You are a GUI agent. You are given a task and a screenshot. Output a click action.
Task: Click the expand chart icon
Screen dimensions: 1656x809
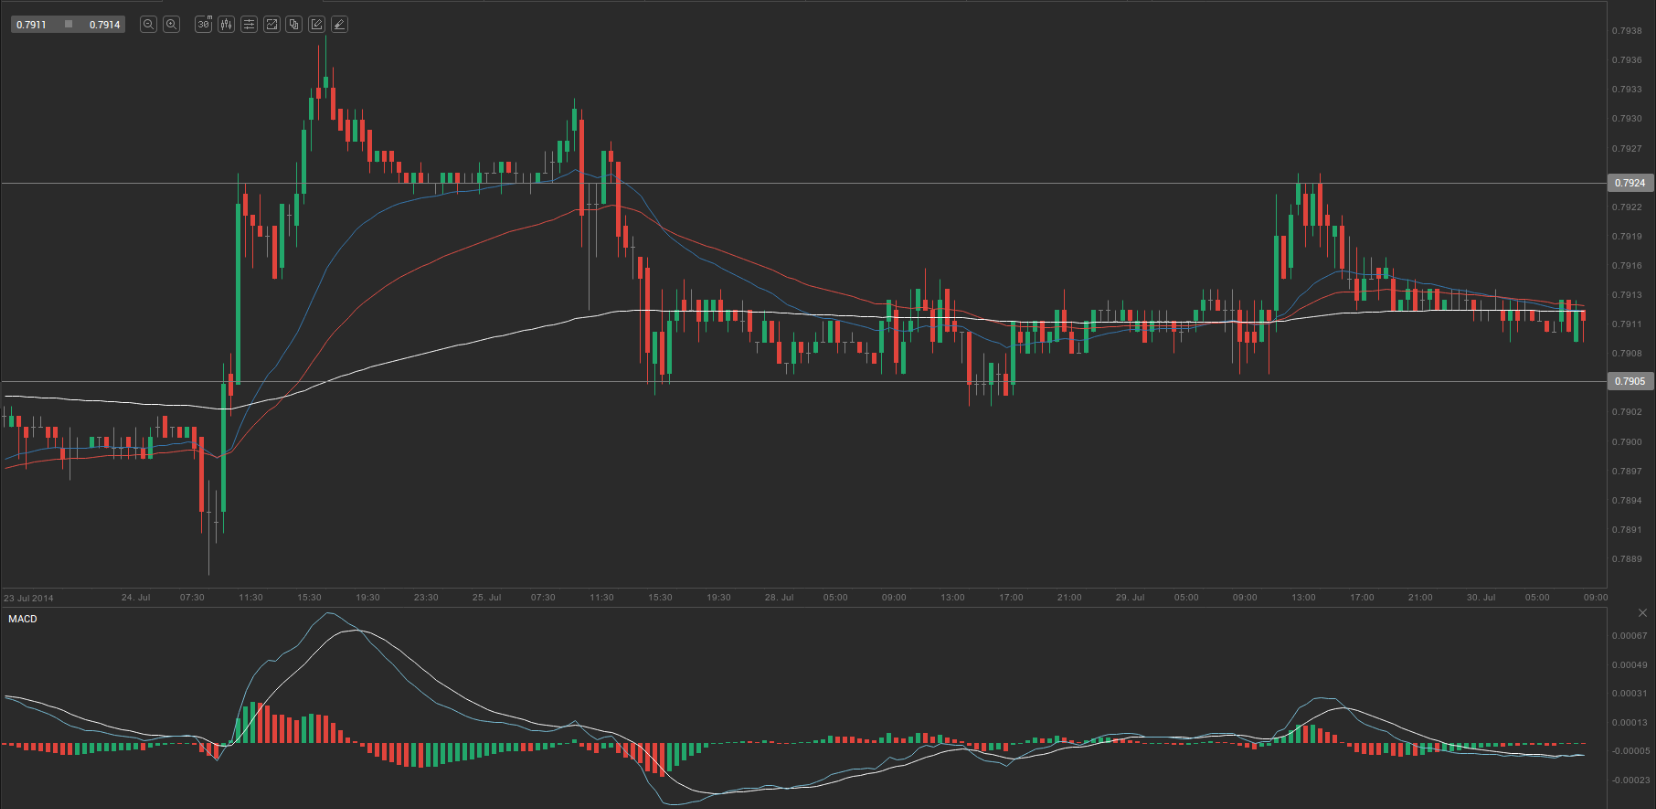pyautogui.click(x=271, y=24)
